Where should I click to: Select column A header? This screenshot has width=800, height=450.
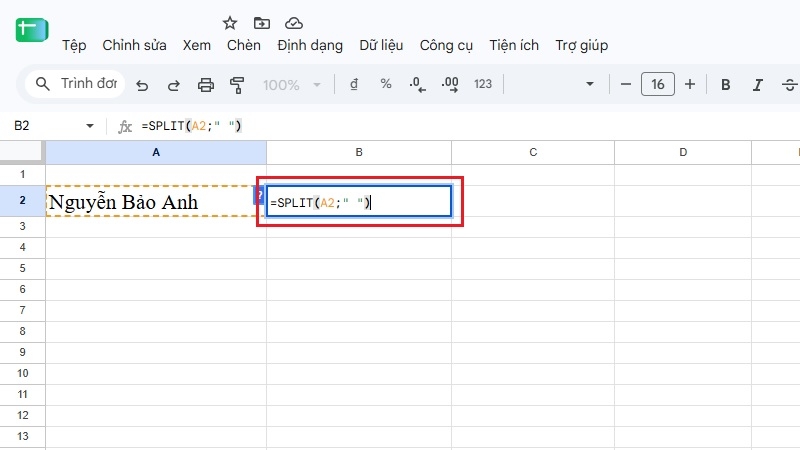[156, 152]
